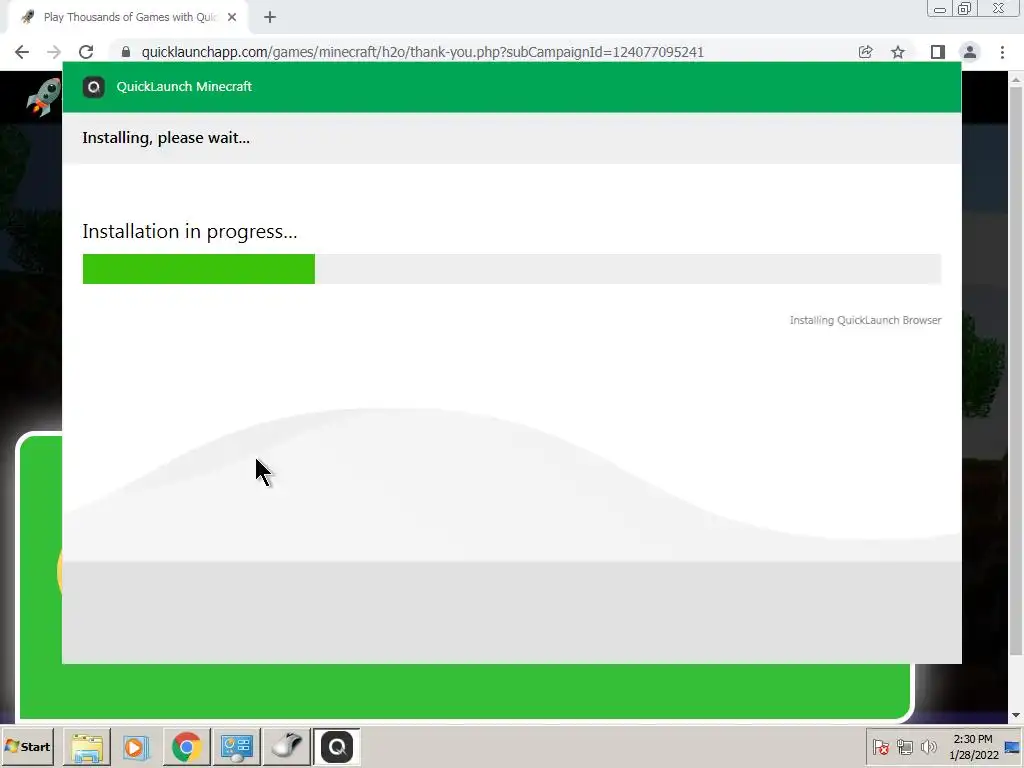Open Chrome's three-dot menu
Image resolution: width=1024 pixels, height=768 pixels.
(x=1002, y=52)
